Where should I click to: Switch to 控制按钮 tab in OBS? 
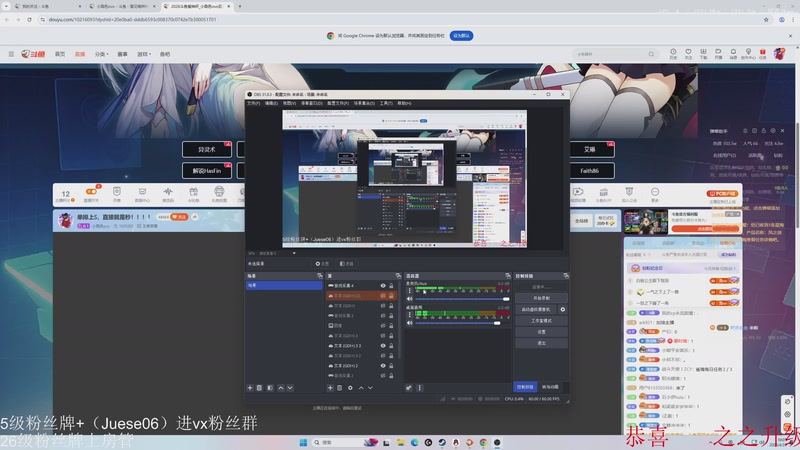pyautogui.click(x=525, y=387)
